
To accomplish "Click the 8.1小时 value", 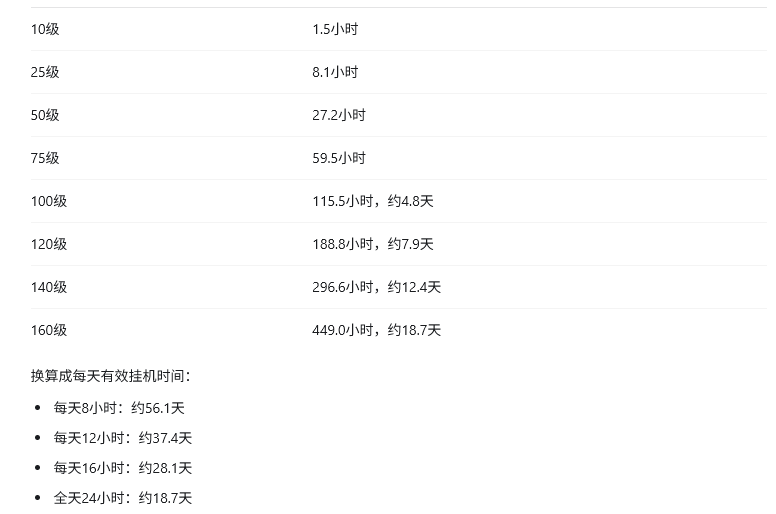I will [335, 72].
